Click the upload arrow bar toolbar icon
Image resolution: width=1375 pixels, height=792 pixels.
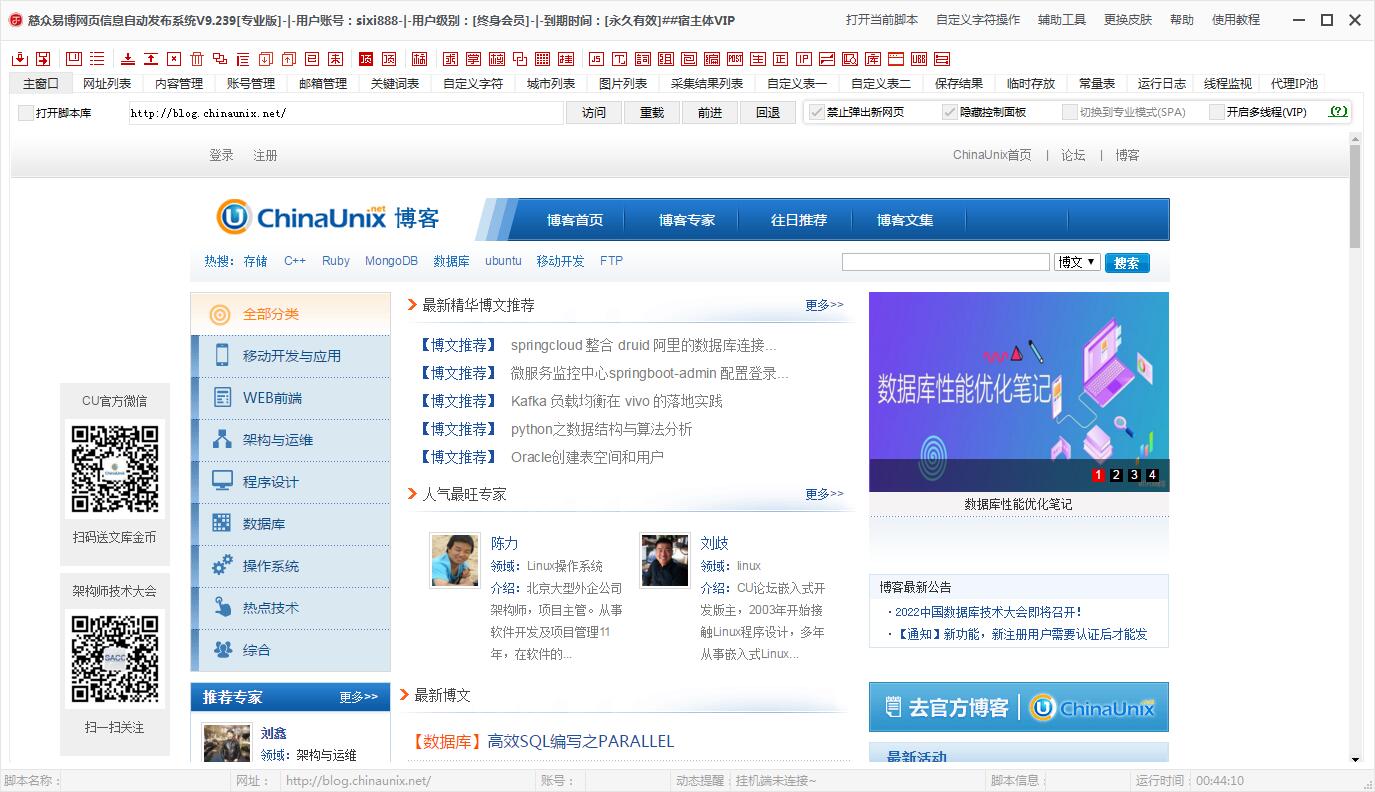click(151, 59)
